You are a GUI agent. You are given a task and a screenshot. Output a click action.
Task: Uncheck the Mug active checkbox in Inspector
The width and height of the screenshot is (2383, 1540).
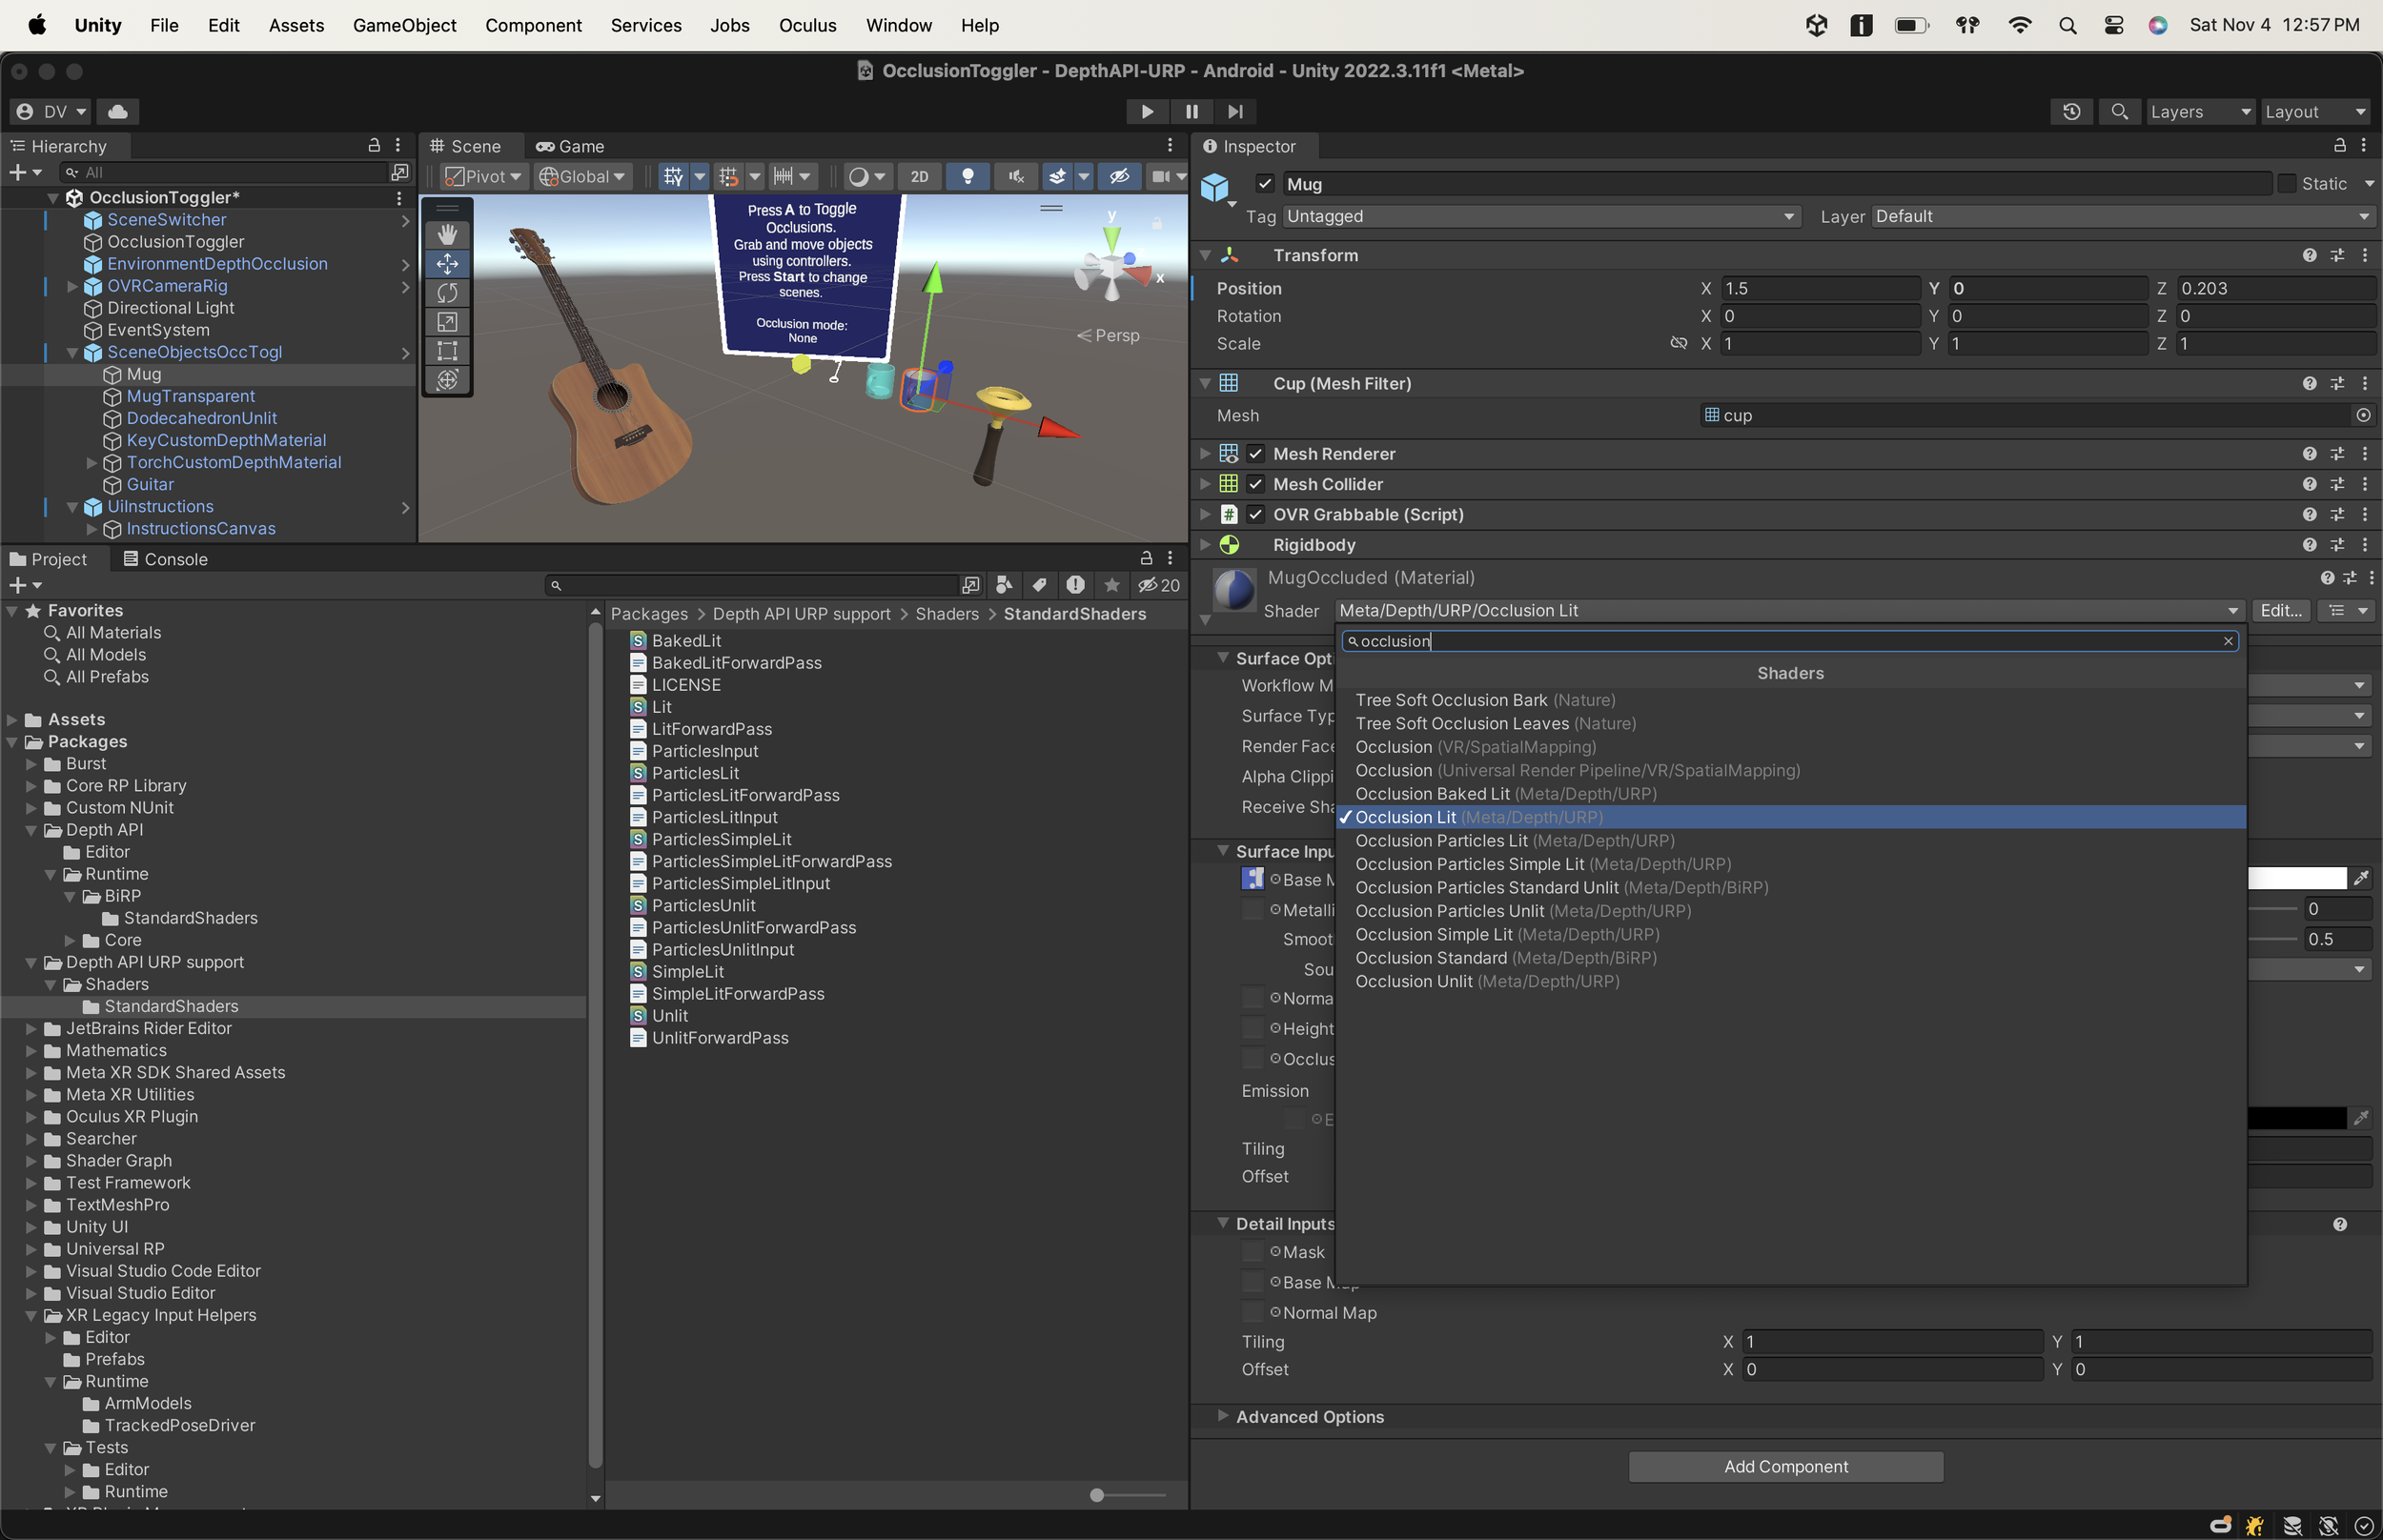(x=1264, y=184)
